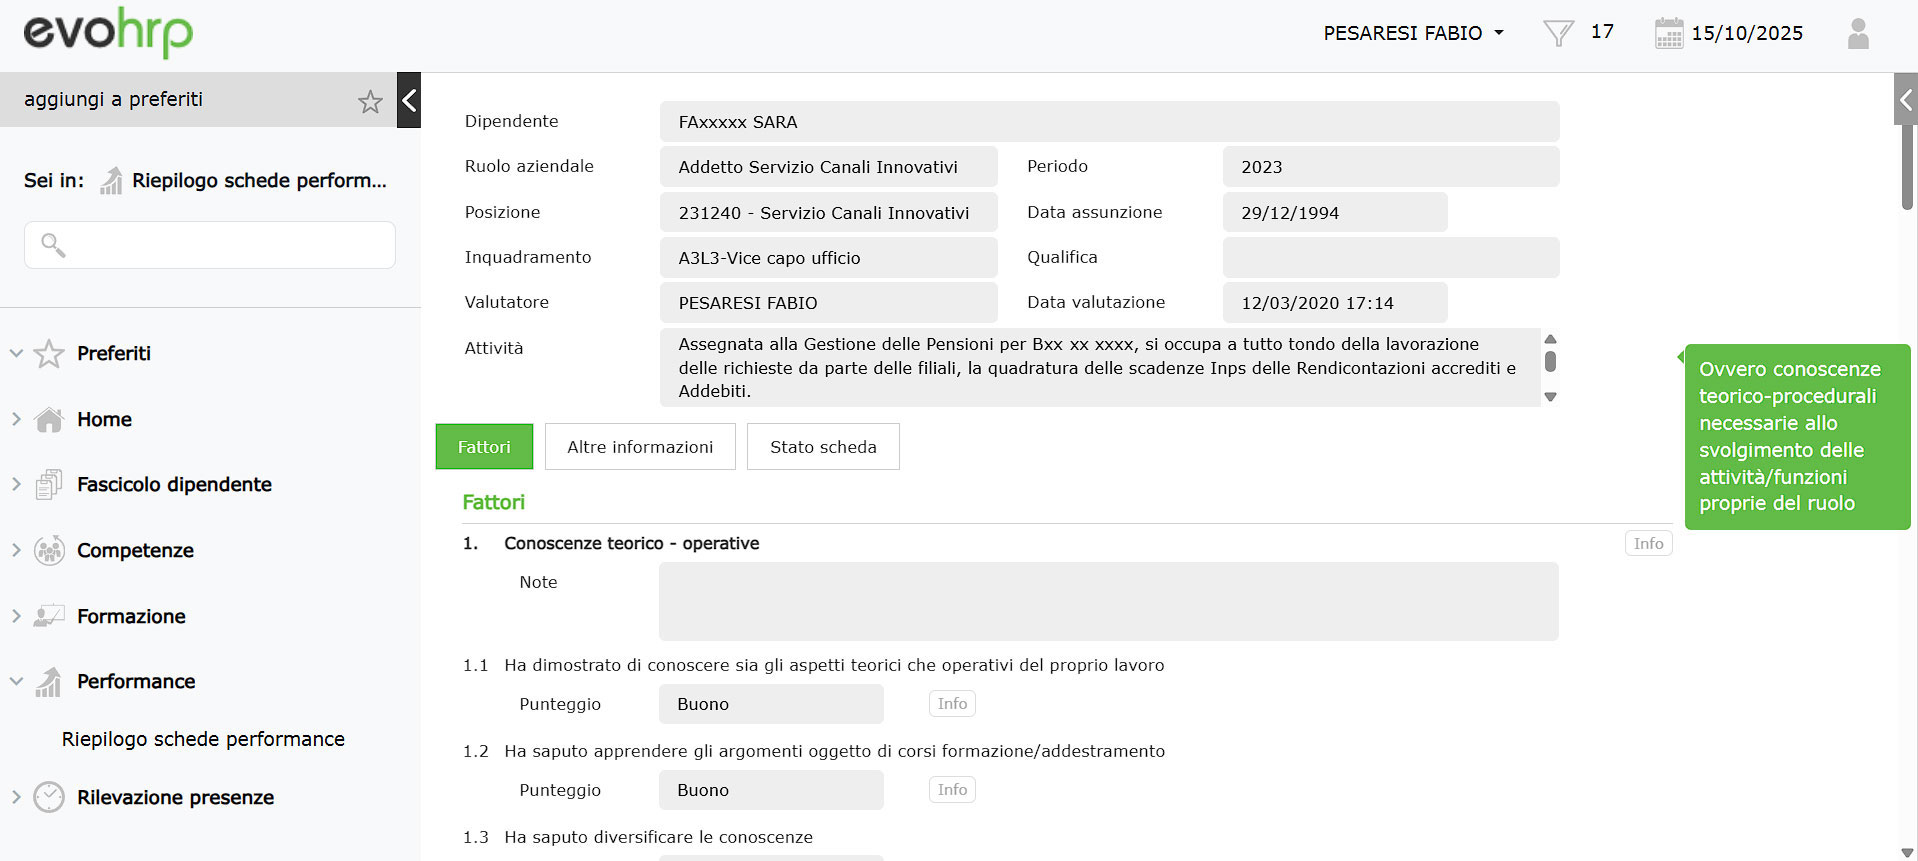Open the PESARESI FABIO user dropdown

pyautogui.click(x=1413, y=33)
